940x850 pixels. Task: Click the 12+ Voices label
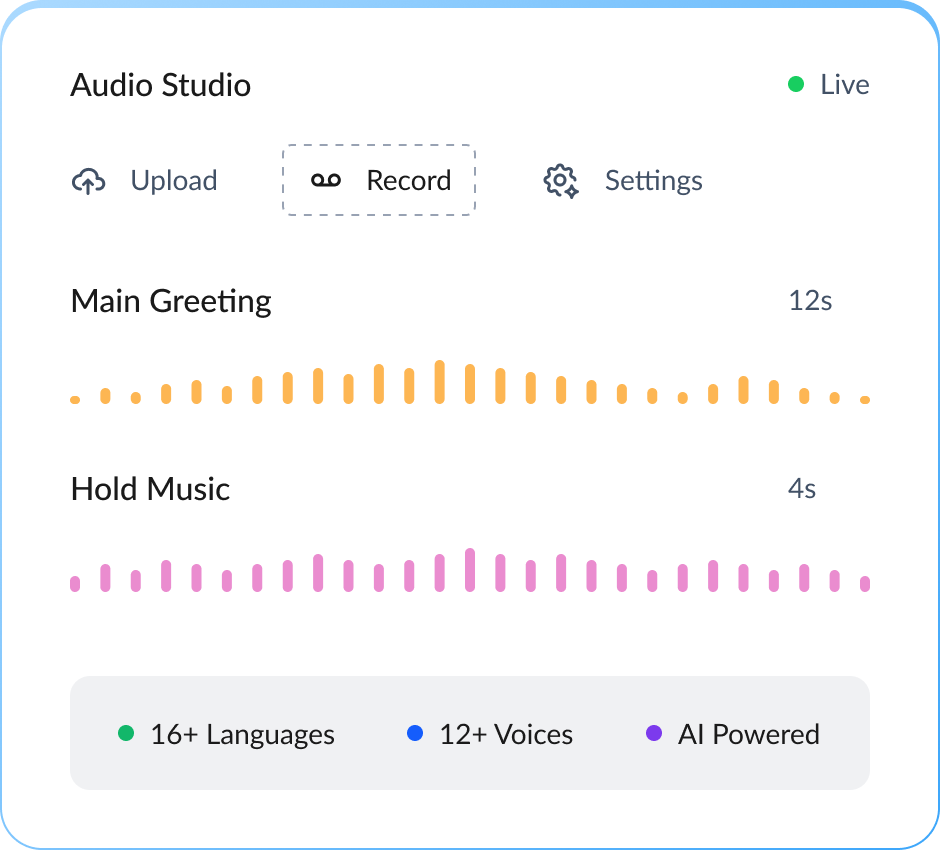click(x=506, y=735)
